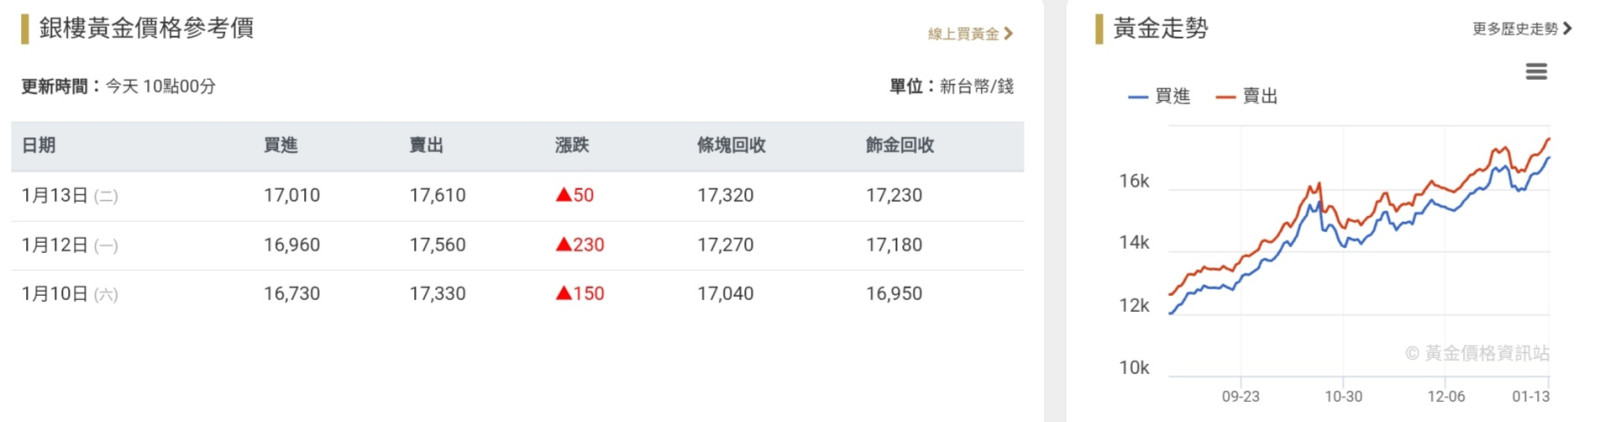Select the 1月13日 table row date
Viewport: 1600px width, 422px height.
click(55, 196)
